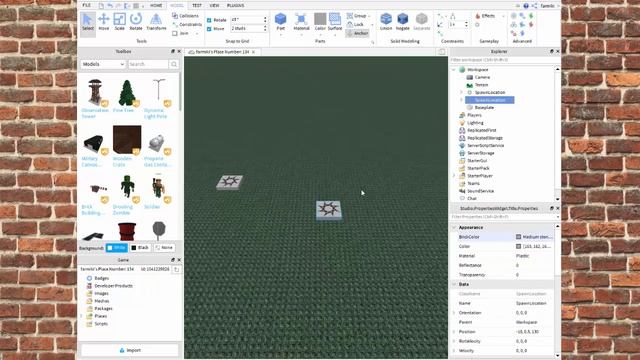Click the BrickColor swatch in Properties
Screen dimensions: 640x360
pos(518,237)
